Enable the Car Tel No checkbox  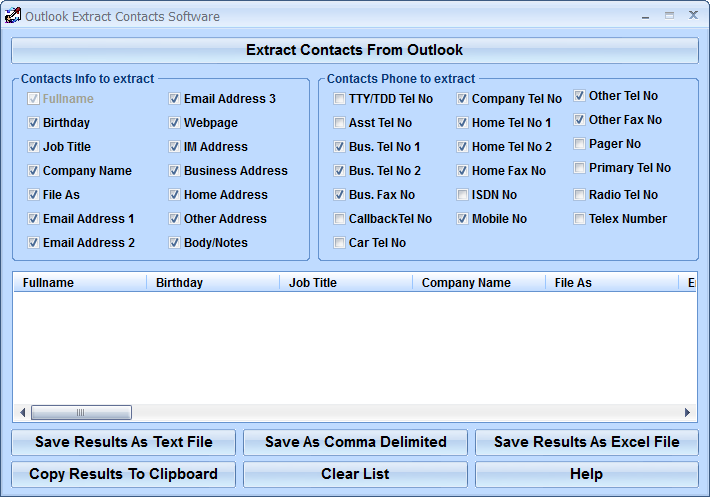coord(340,243)
